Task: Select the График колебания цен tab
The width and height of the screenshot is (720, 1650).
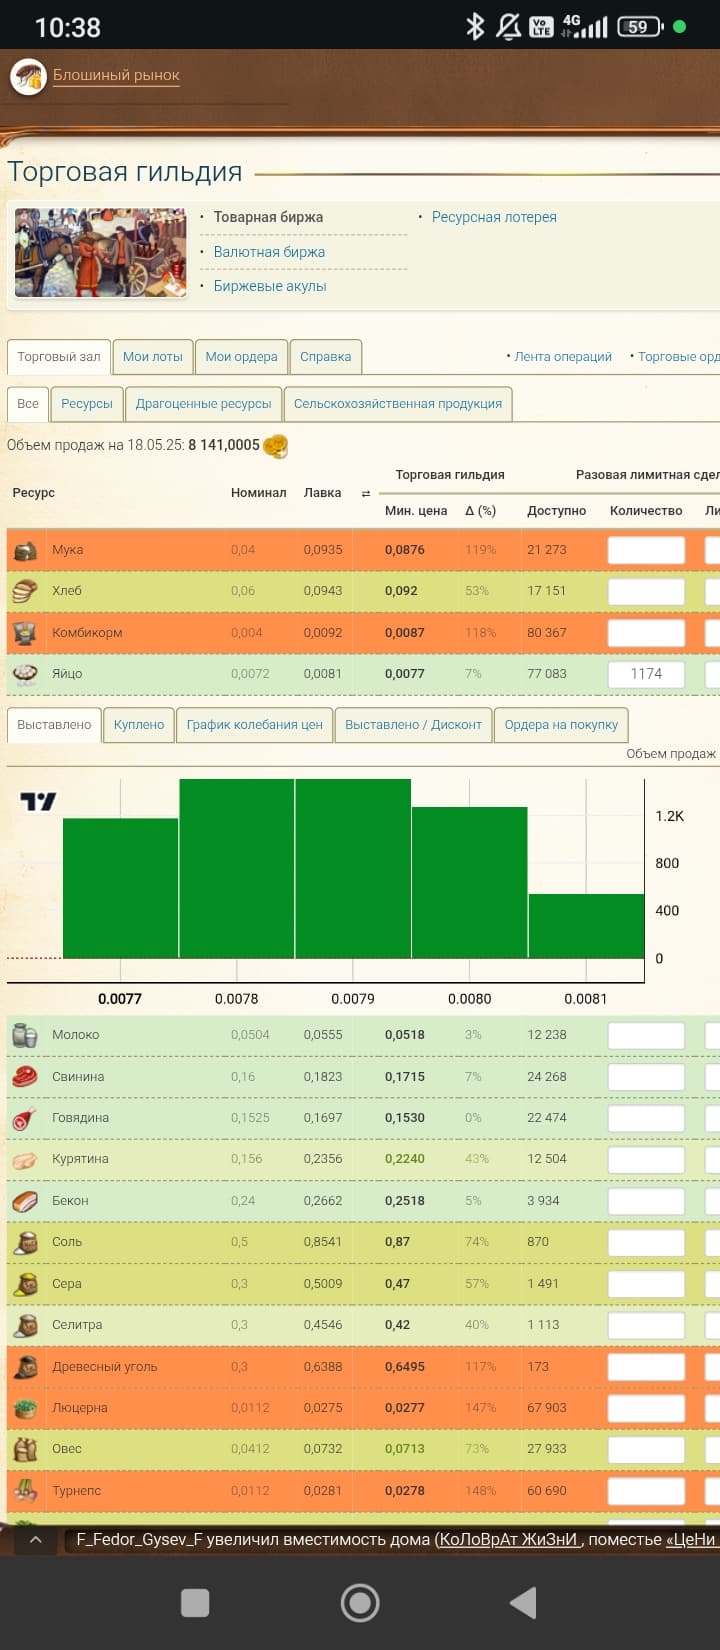Action: click(254, 725)
